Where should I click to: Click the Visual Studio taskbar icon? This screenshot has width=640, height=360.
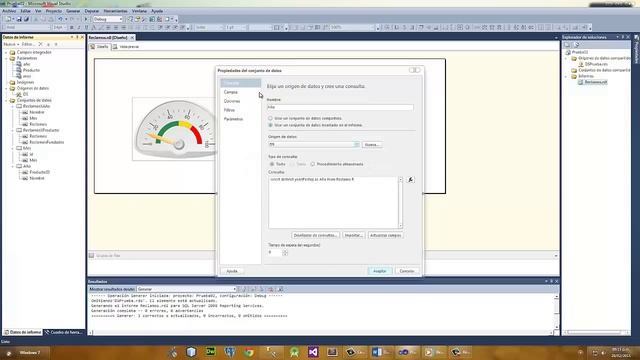click(x=313, y=352)
